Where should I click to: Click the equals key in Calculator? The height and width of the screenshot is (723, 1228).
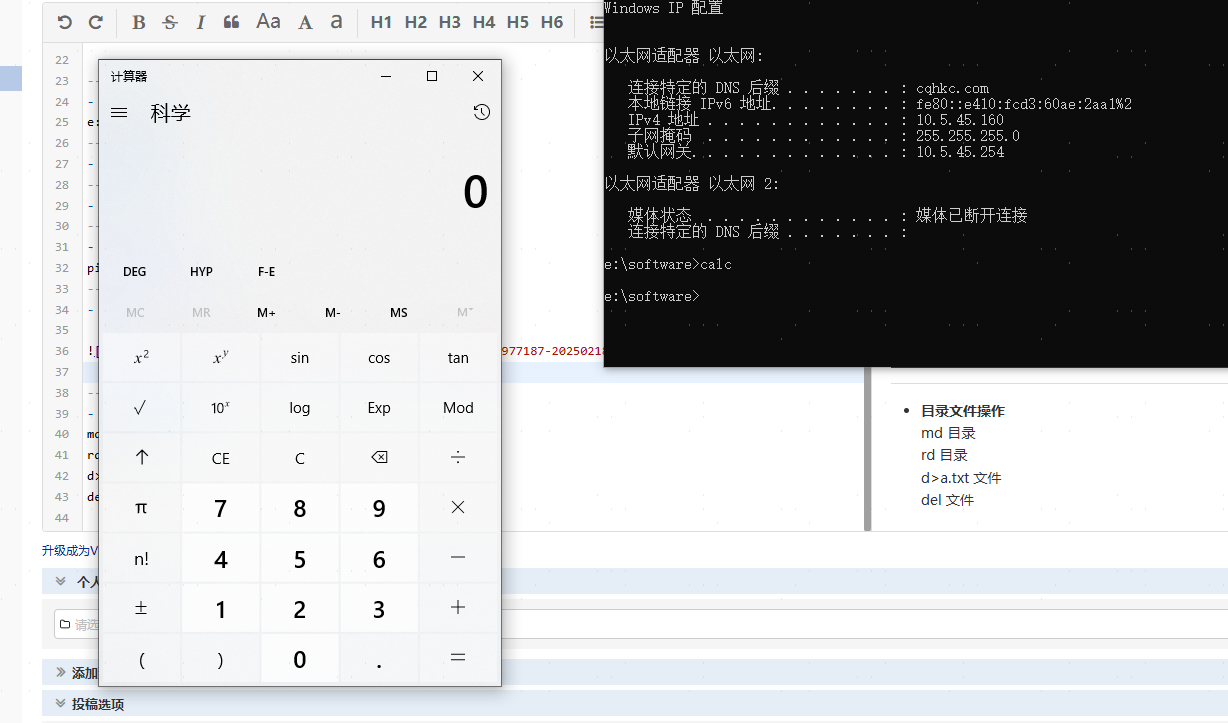(x=458, y=659)
